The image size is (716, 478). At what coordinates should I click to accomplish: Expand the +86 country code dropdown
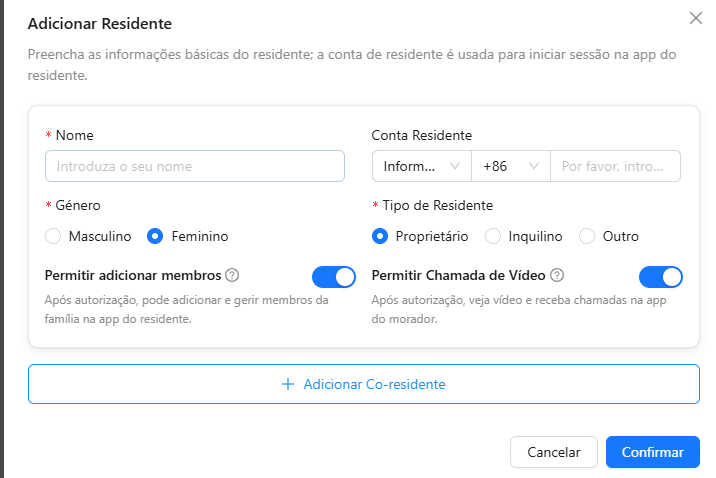pyautogui.click(x=511, y=166)
